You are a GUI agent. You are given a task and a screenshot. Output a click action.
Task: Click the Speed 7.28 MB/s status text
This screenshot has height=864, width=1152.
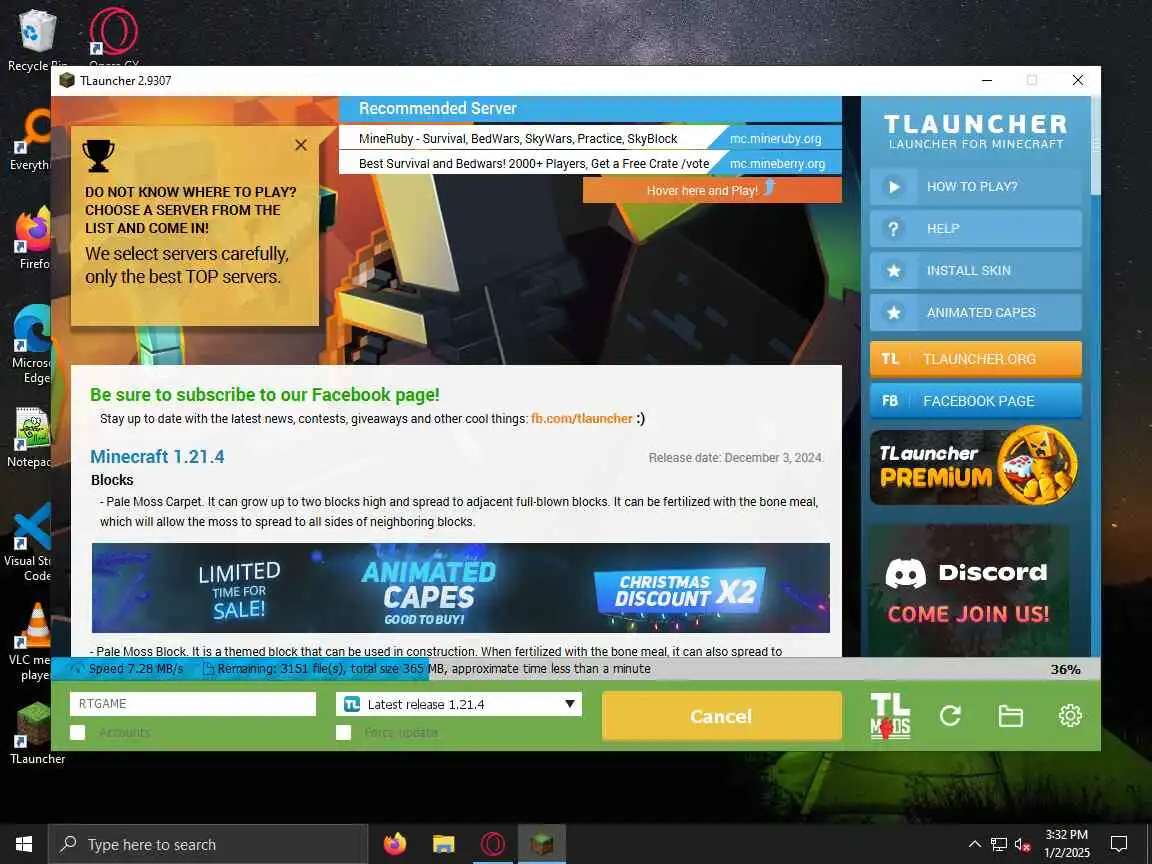point(136,669)
